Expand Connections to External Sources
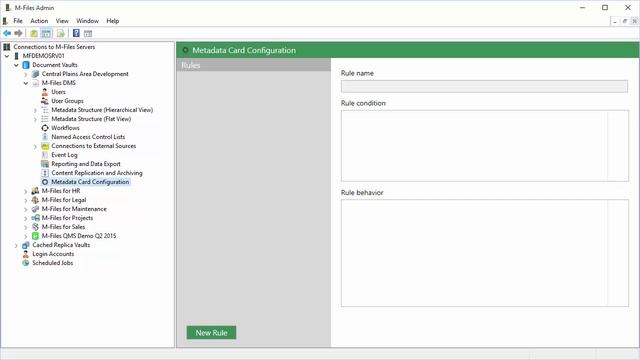 click(36, 146)
